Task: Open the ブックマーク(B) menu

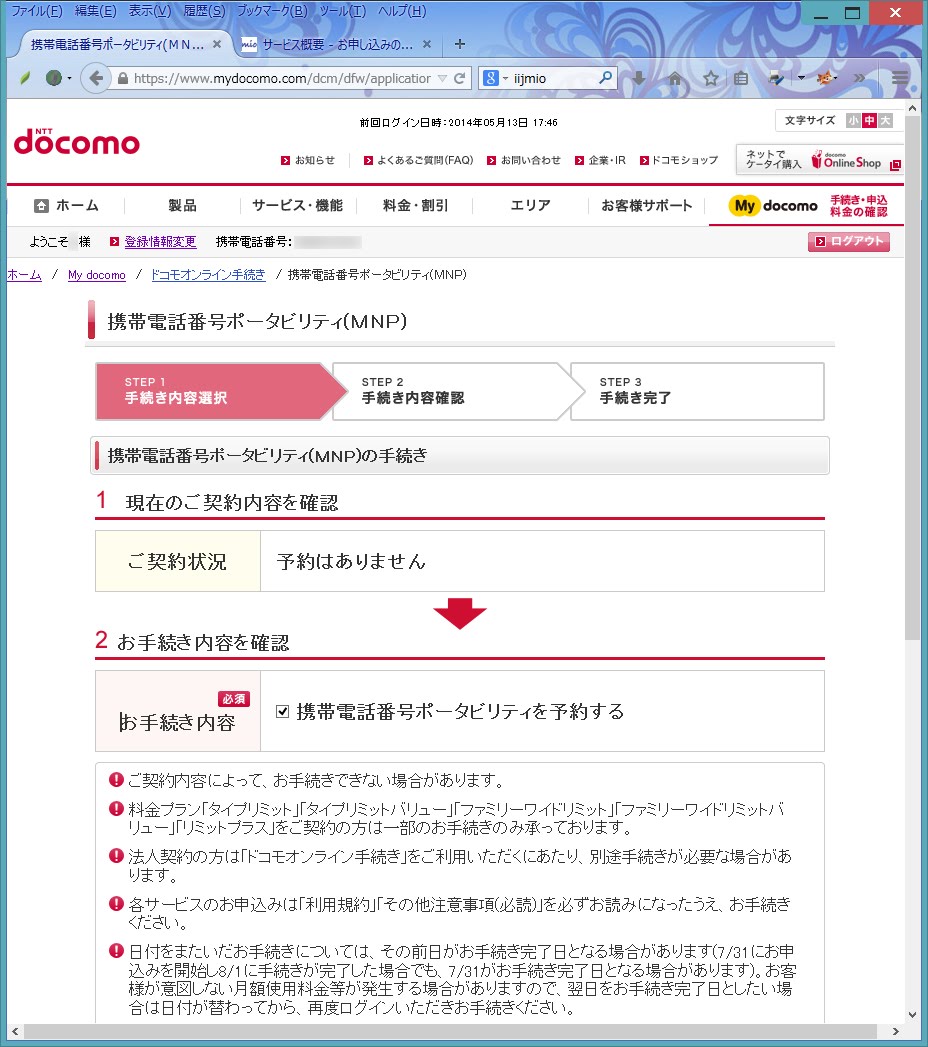Action: [x=272, y=11]
